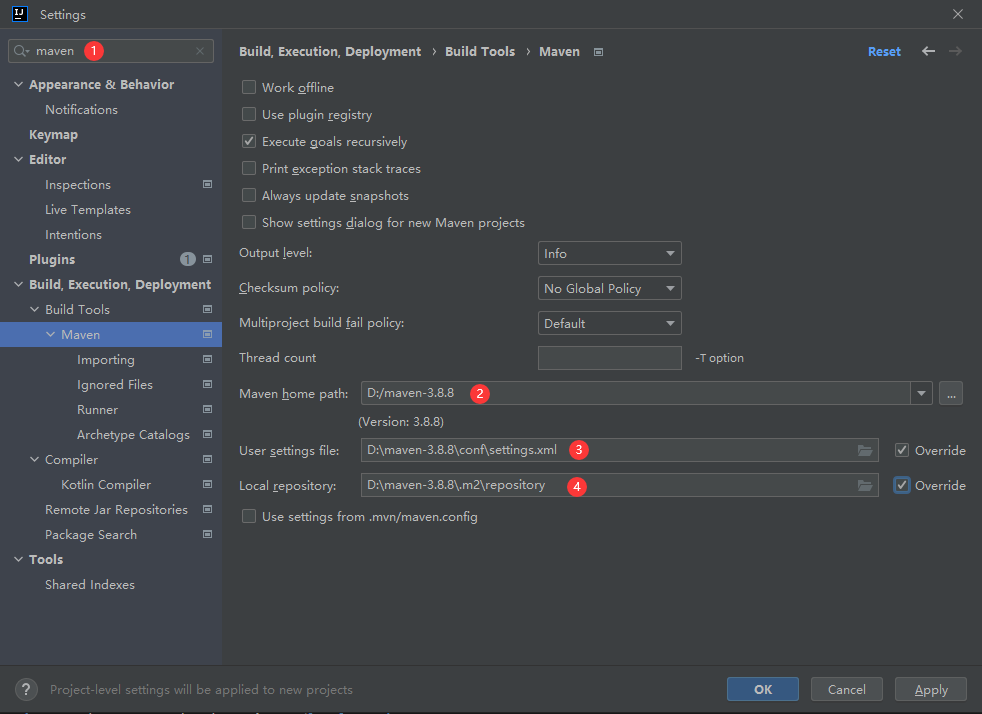The image size is (982, 714).
Task: Open Notifications settings page
Action: pos(81,110)
